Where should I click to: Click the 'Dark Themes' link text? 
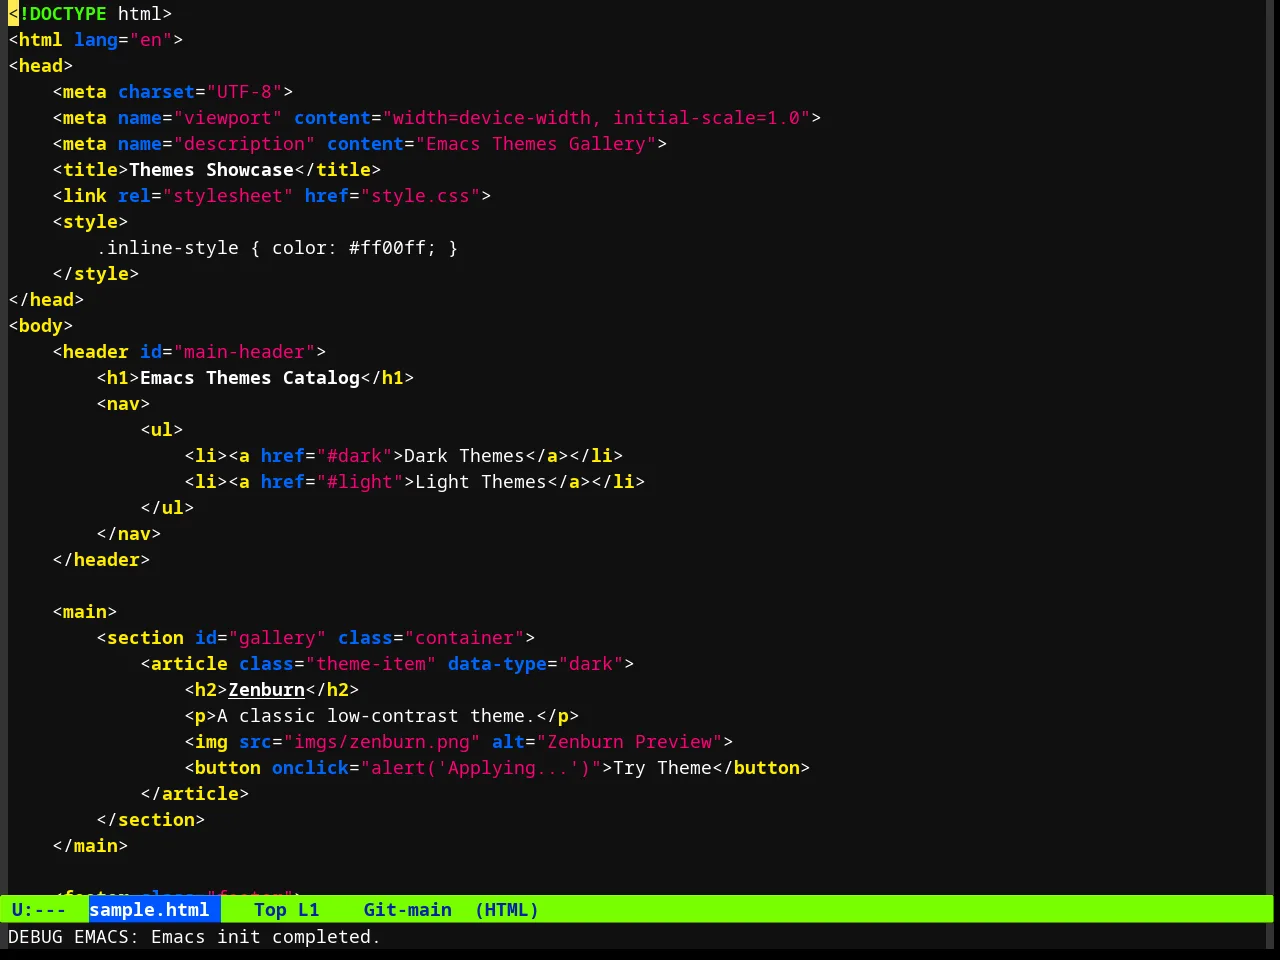[464, 456]
